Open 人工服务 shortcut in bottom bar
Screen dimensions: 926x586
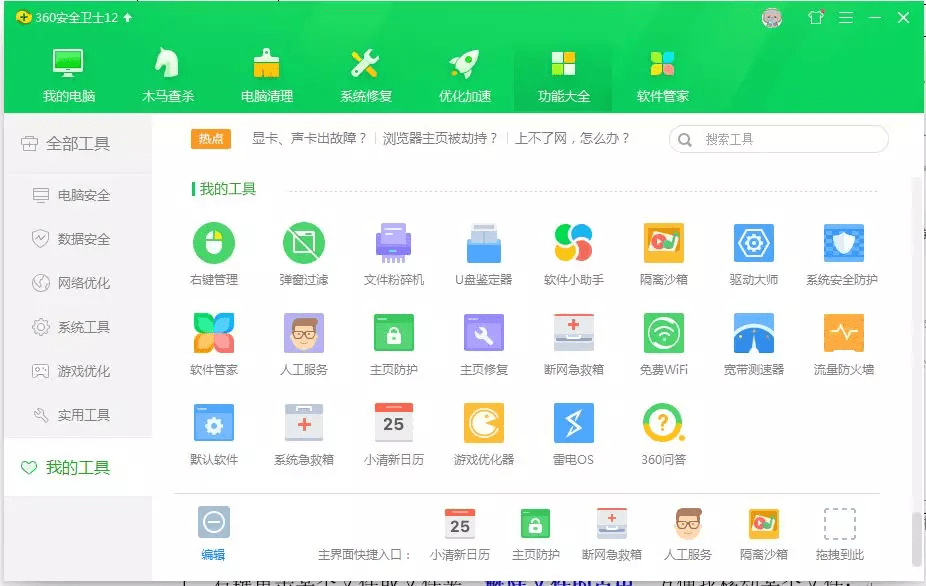click(687, 534)
